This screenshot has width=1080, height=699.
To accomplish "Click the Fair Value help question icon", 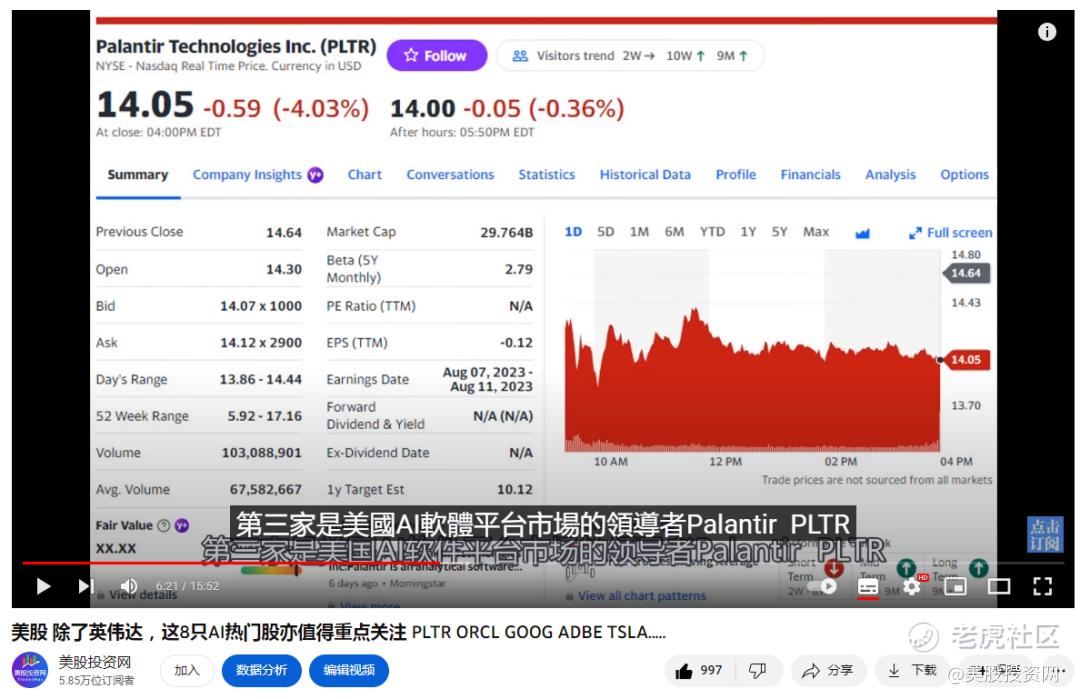I will point(164,525).
